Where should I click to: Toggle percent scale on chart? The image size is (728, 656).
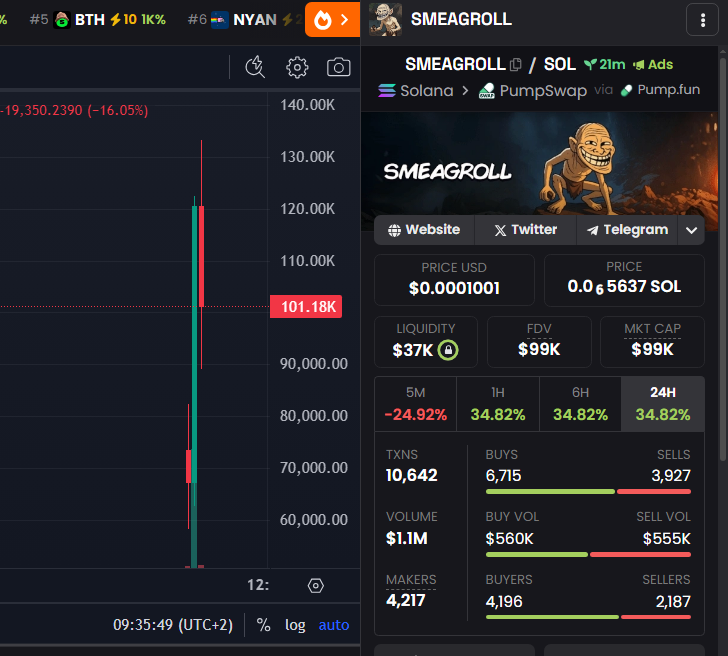click(263, 625)
